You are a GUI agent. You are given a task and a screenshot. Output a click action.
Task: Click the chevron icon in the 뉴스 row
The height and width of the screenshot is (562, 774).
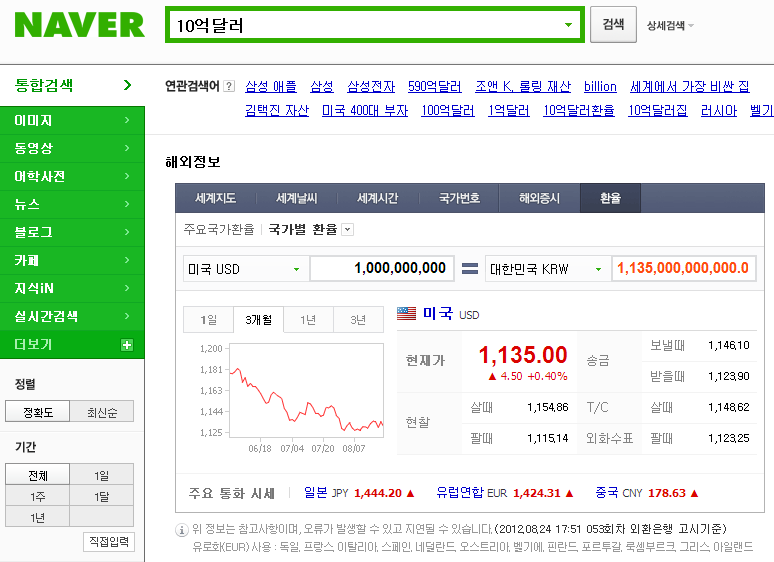tap(126, 204)
